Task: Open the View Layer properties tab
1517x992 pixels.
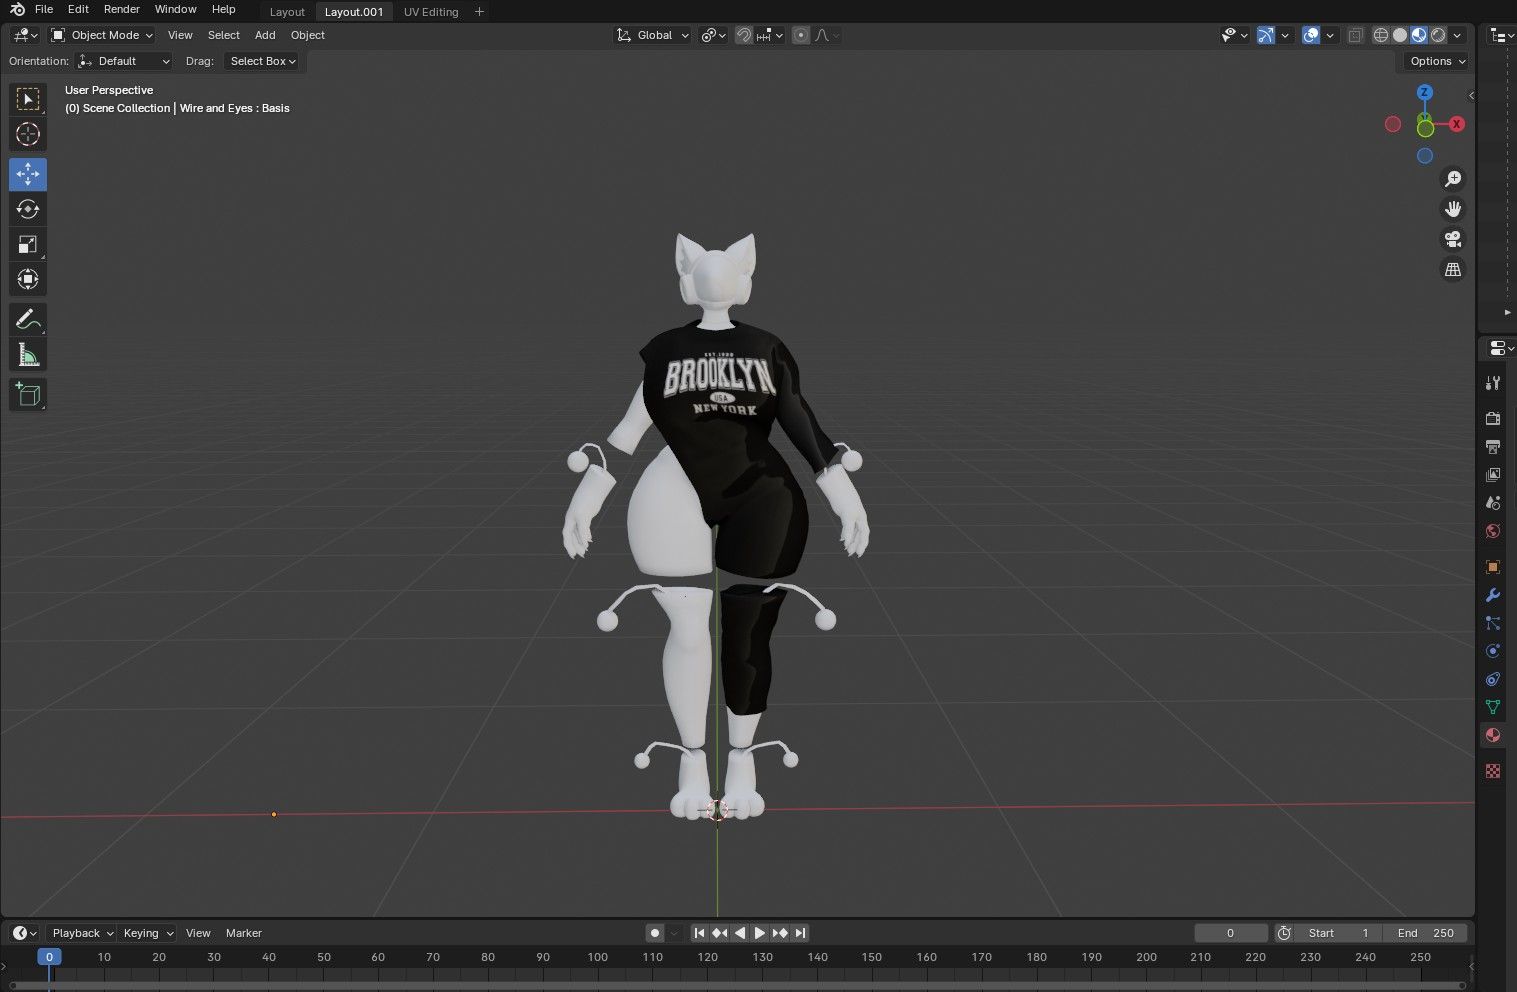Action: [1493, 474]
